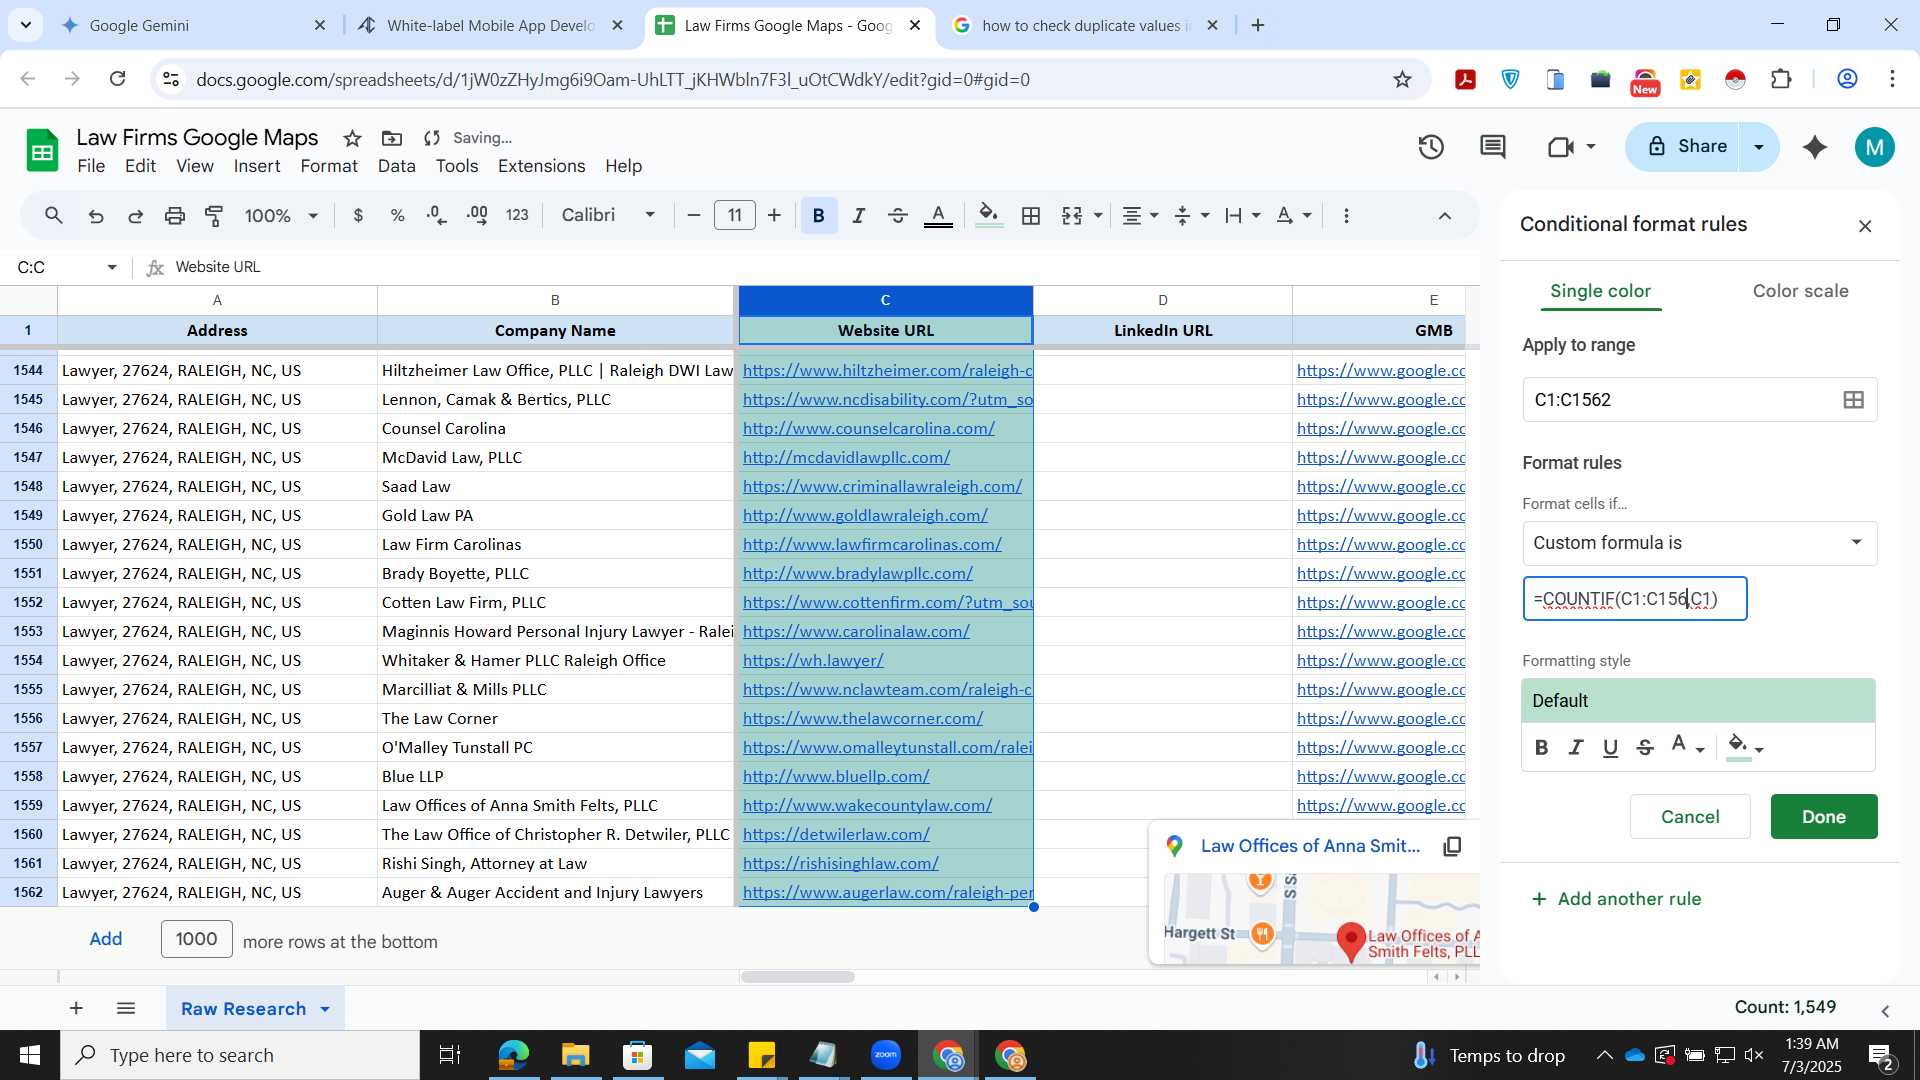Select data range grid icon
Viewport: 1920px width, 1080px height.
[x=1853, y=400]
